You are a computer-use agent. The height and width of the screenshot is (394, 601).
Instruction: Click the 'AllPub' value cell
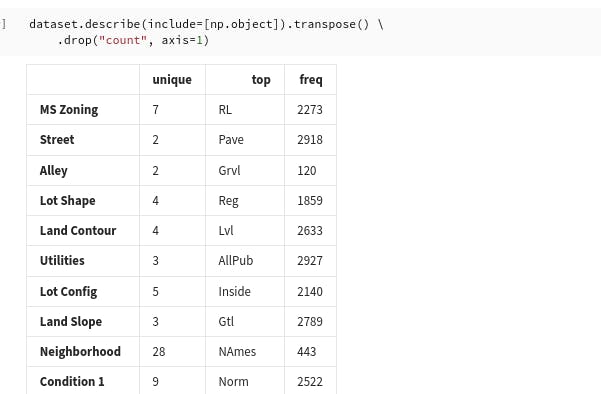point(245,261)
